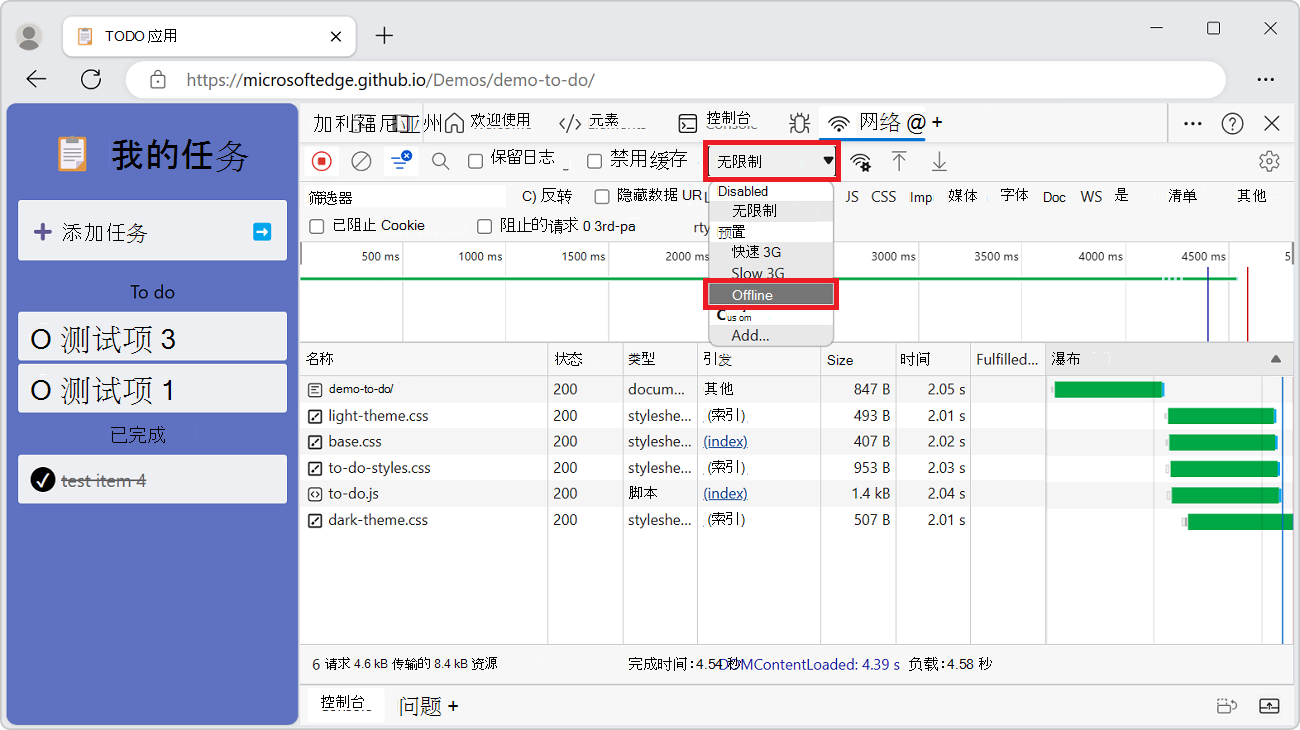Open the 无限制 throttling dropdown
Viewport: 1300px width, 730px height.
[773, 161]
